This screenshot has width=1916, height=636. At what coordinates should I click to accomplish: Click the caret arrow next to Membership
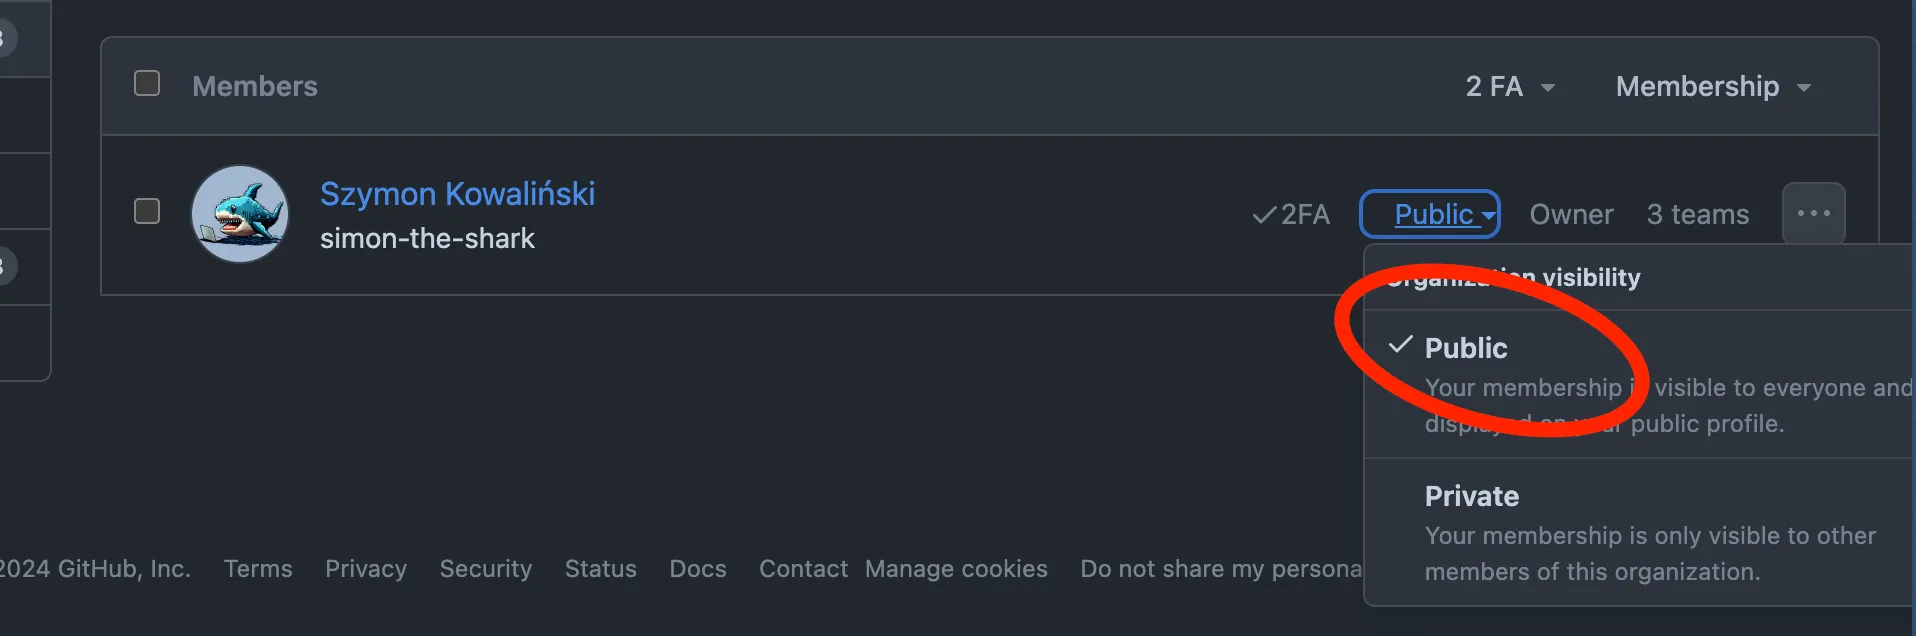[1804, 88]
